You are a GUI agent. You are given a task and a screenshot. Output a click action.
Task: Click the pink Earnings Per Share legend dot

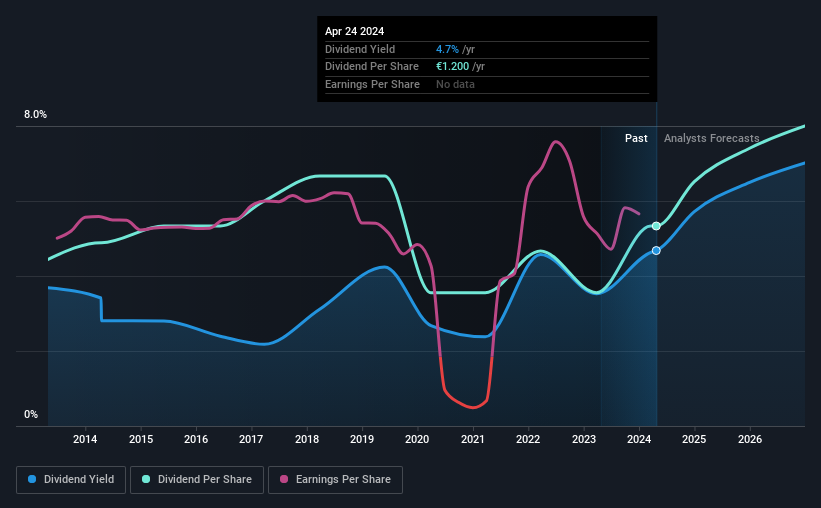[284, 479]
